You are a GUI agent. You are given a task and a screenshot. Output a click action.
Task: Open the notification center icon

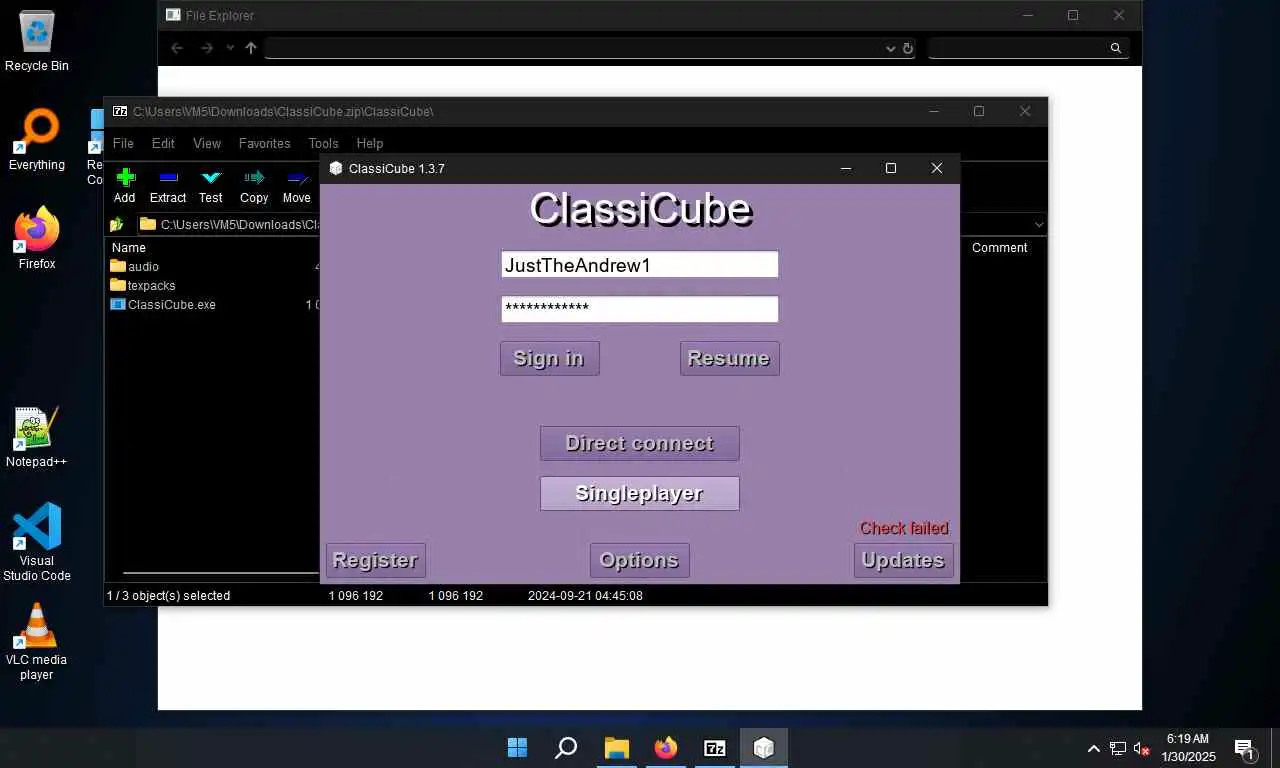(1245, 749)
